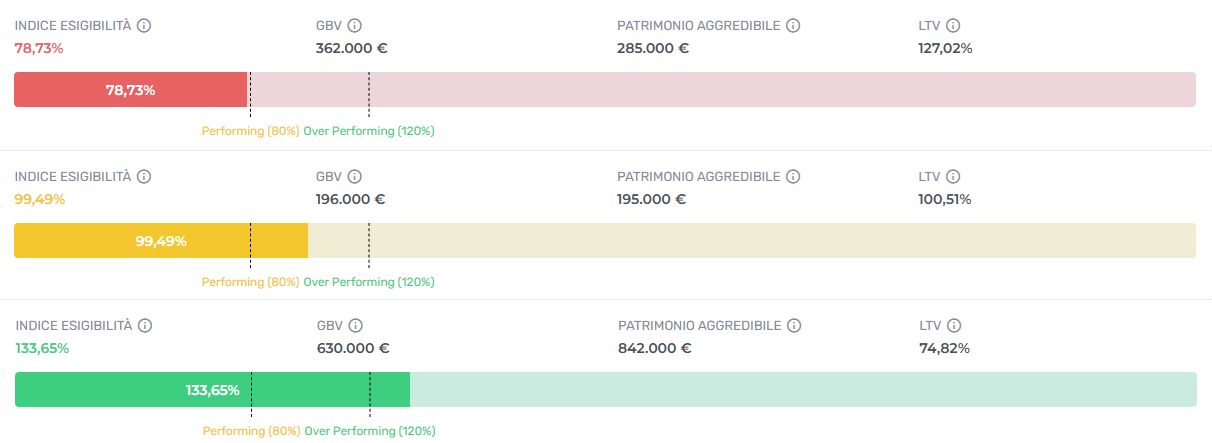This screenshot has height=443, width=1212.
Task: Click LTV info icon above 74,82%
Action: pos(953,326)
